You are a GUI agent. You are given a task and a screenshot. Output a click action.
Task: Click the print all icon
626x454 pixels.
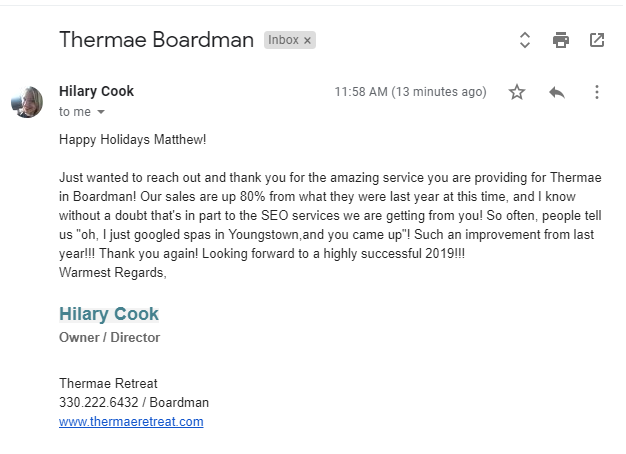561,40
